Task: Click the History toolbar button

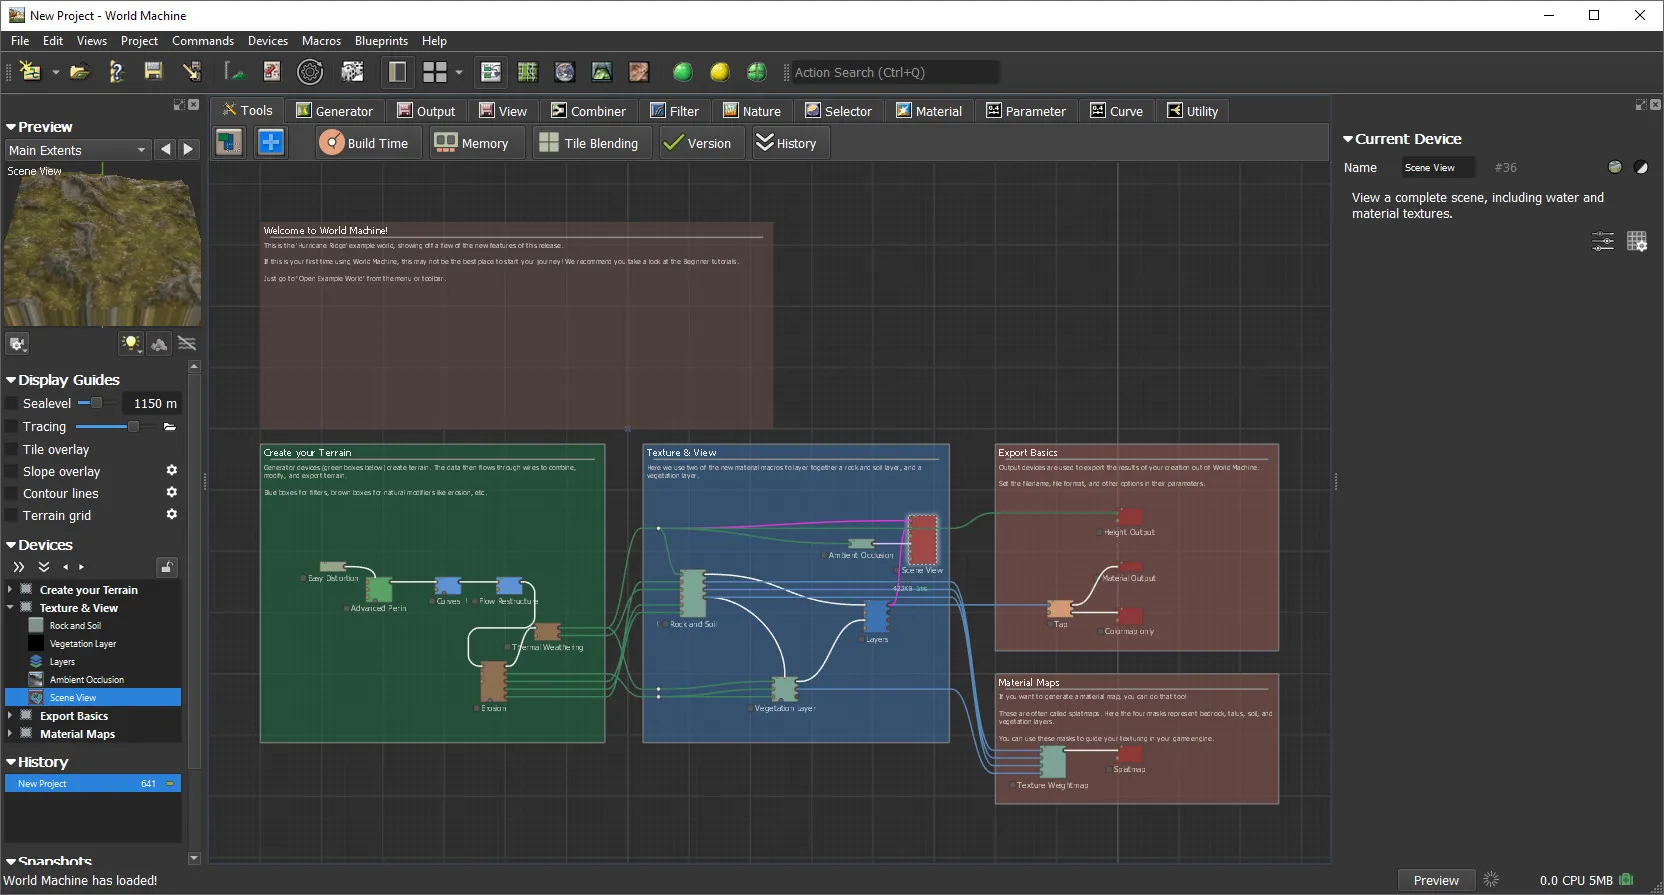Action: [788, 143]
